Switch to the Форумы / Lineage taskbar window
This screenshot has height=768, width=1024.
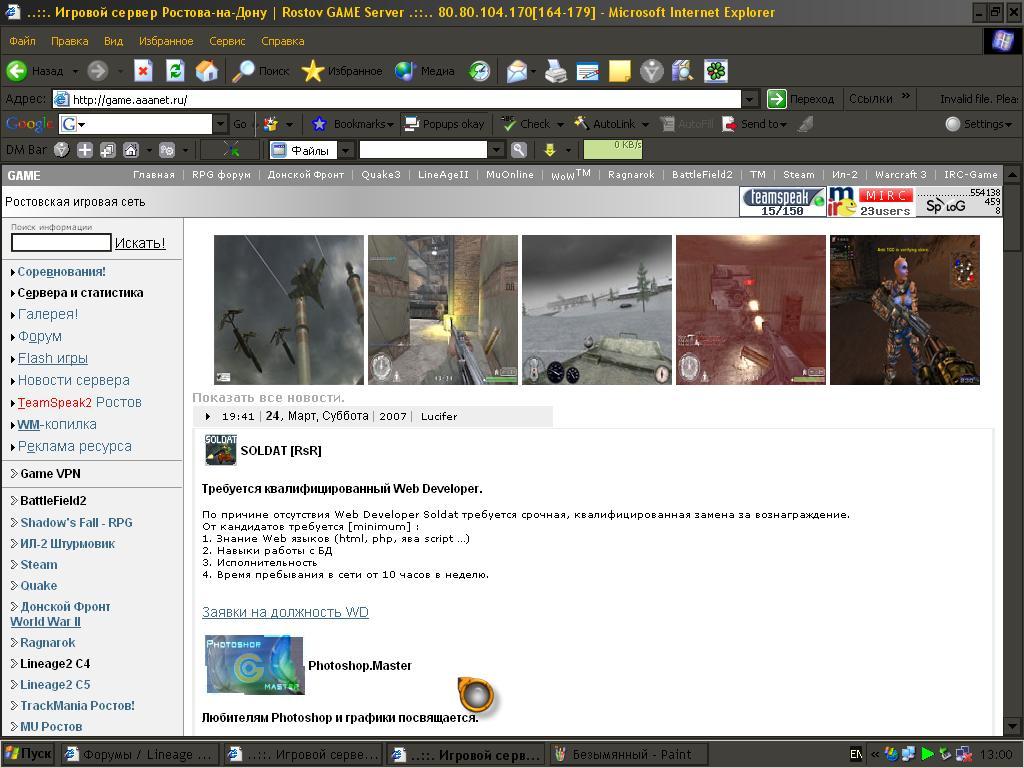139,754
